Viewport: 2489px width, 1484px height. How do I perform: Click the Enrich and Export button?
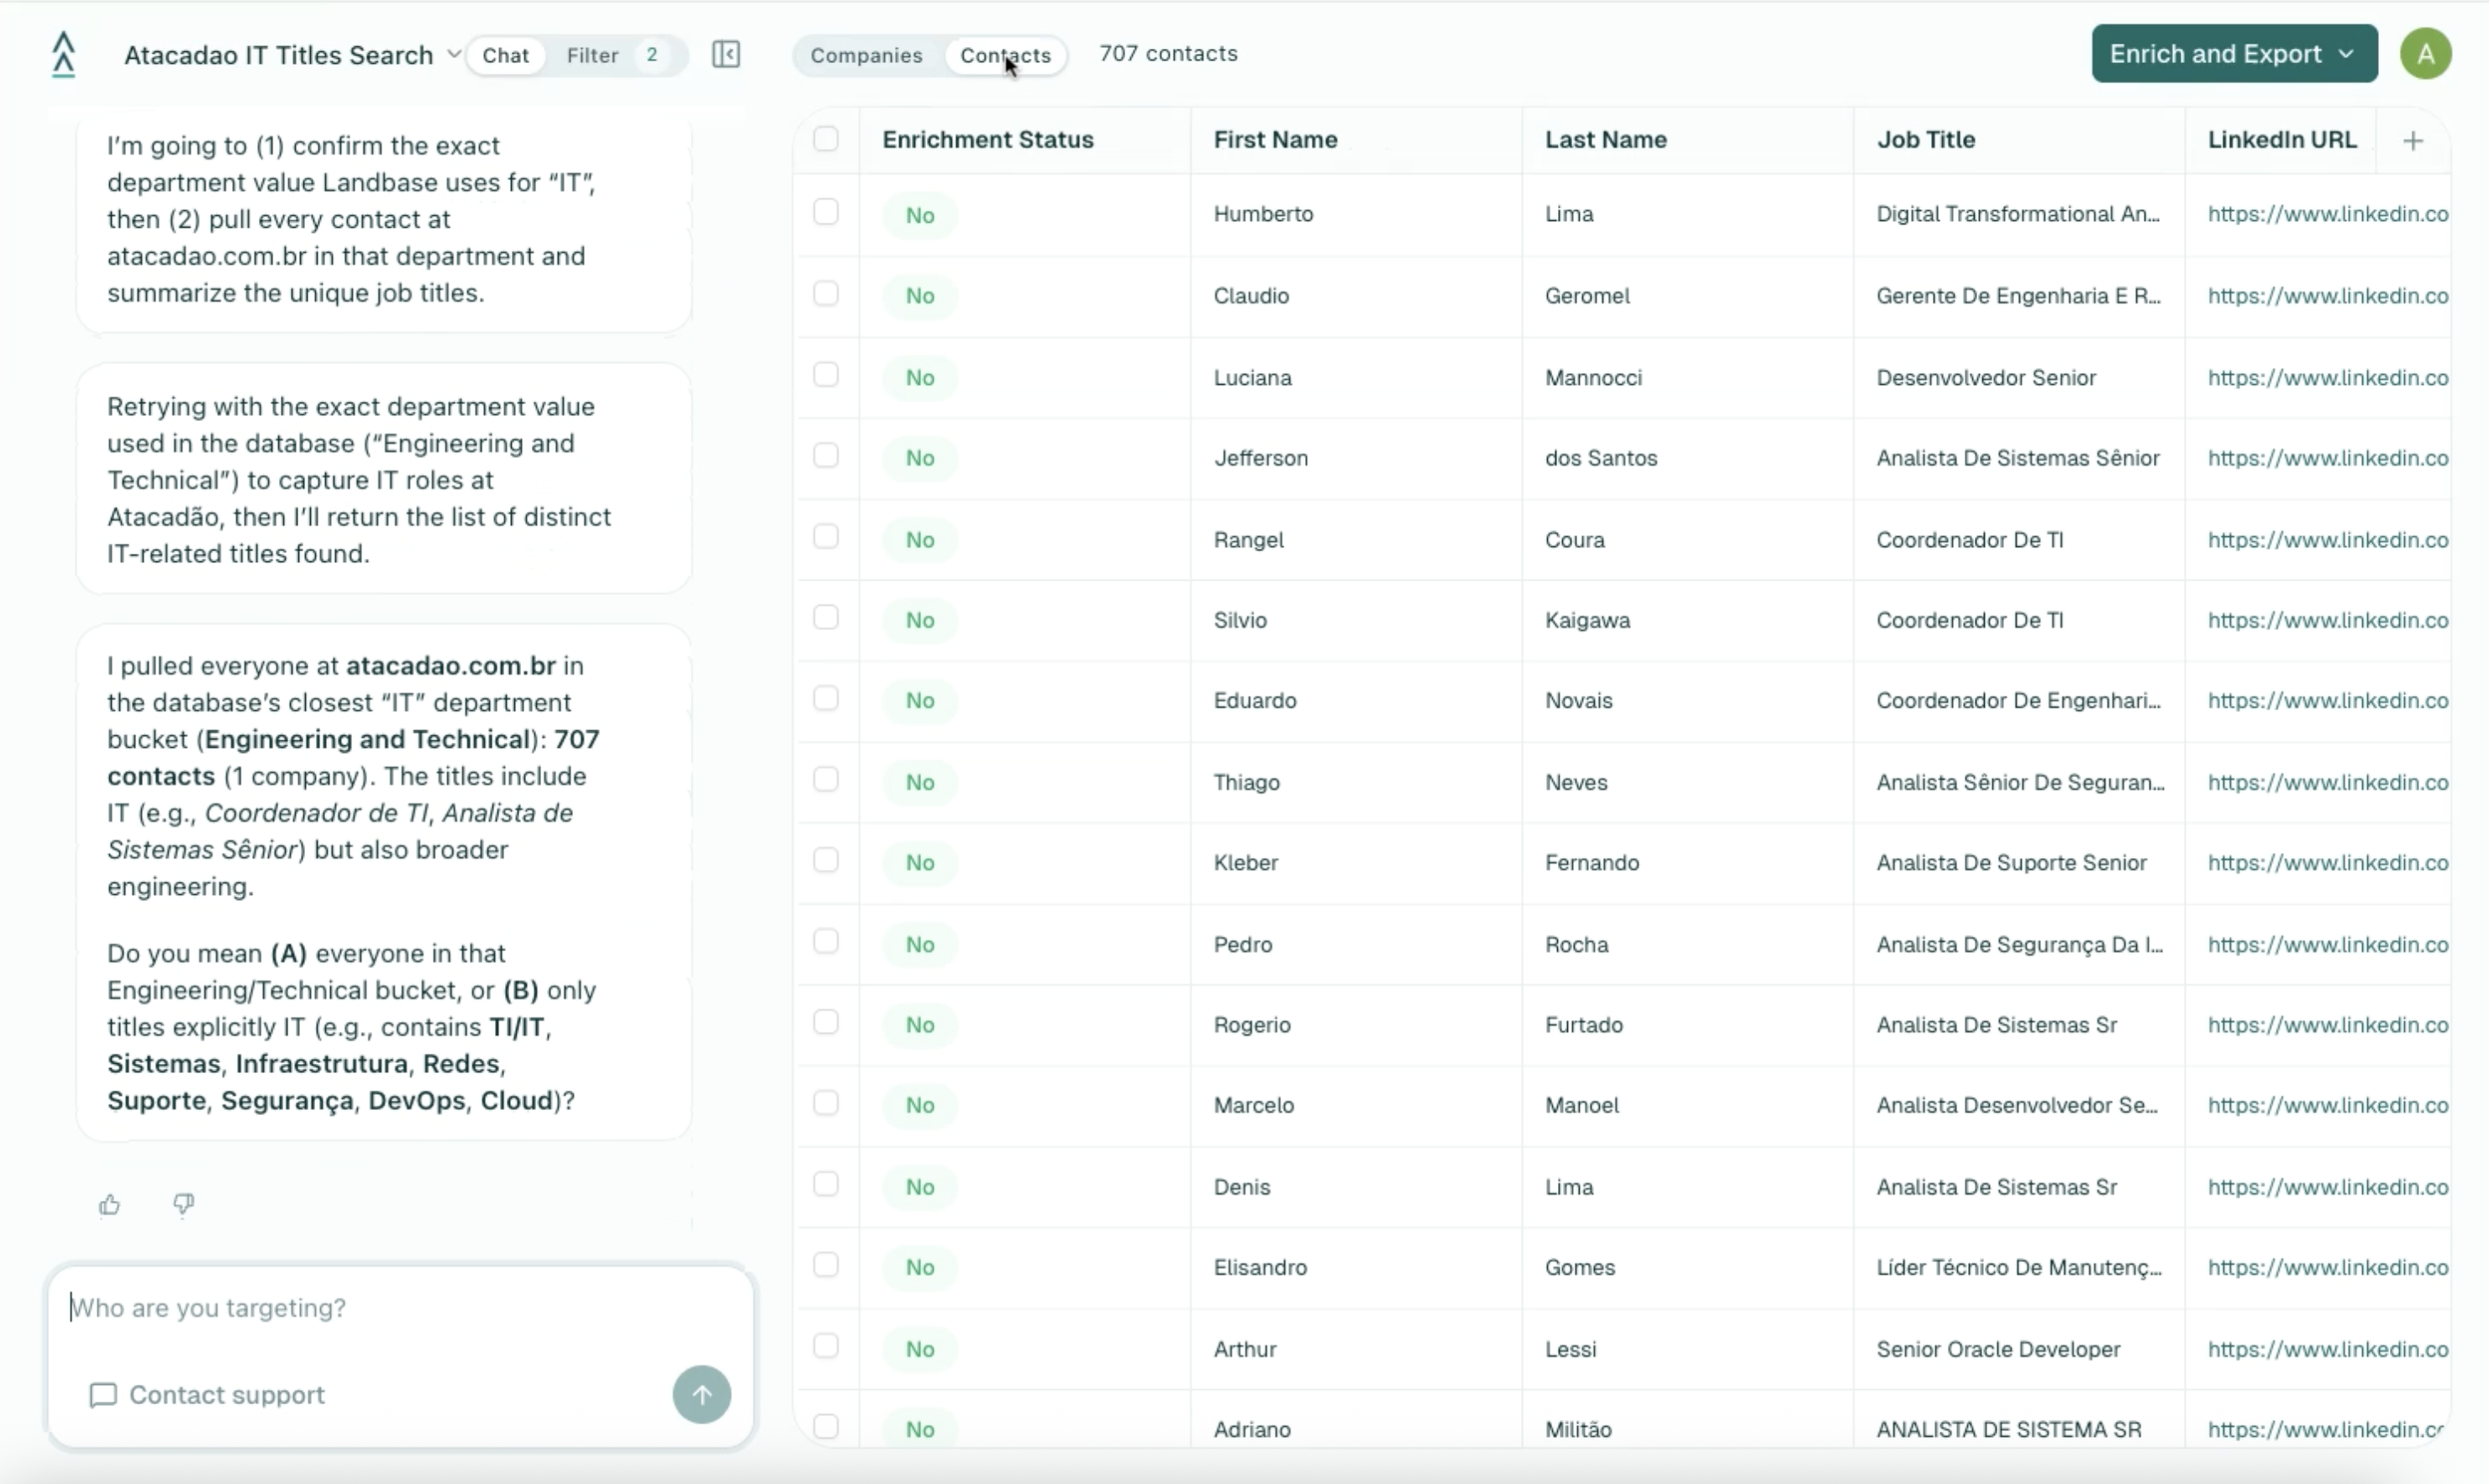coord(2216,54)
